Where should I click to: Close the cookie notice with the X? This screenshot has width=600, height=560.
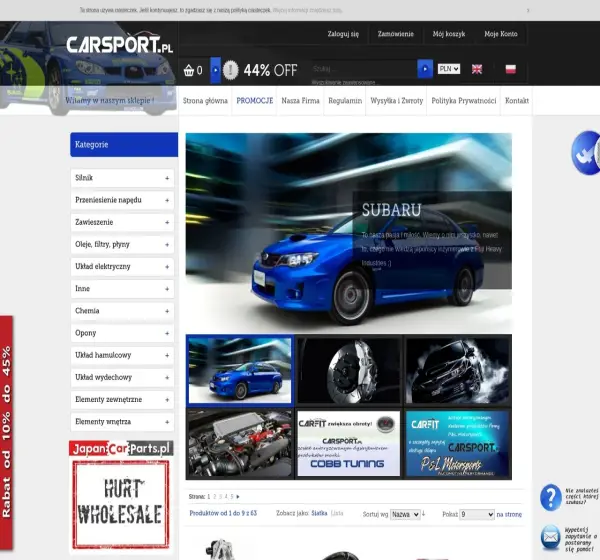528,10
